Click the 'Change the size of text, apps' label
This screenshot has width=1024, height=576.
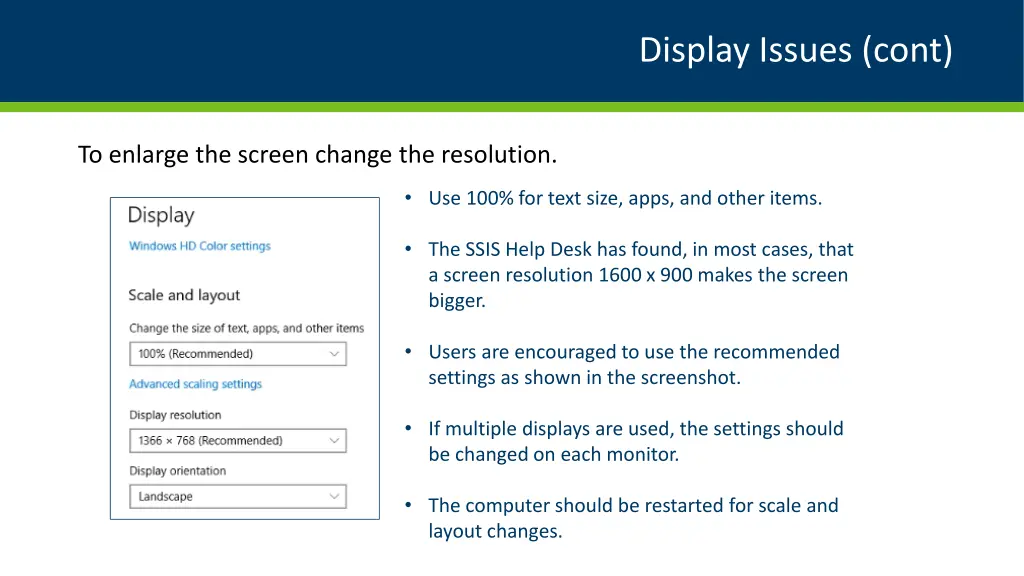pyautogui.click(x=246, y=328)
